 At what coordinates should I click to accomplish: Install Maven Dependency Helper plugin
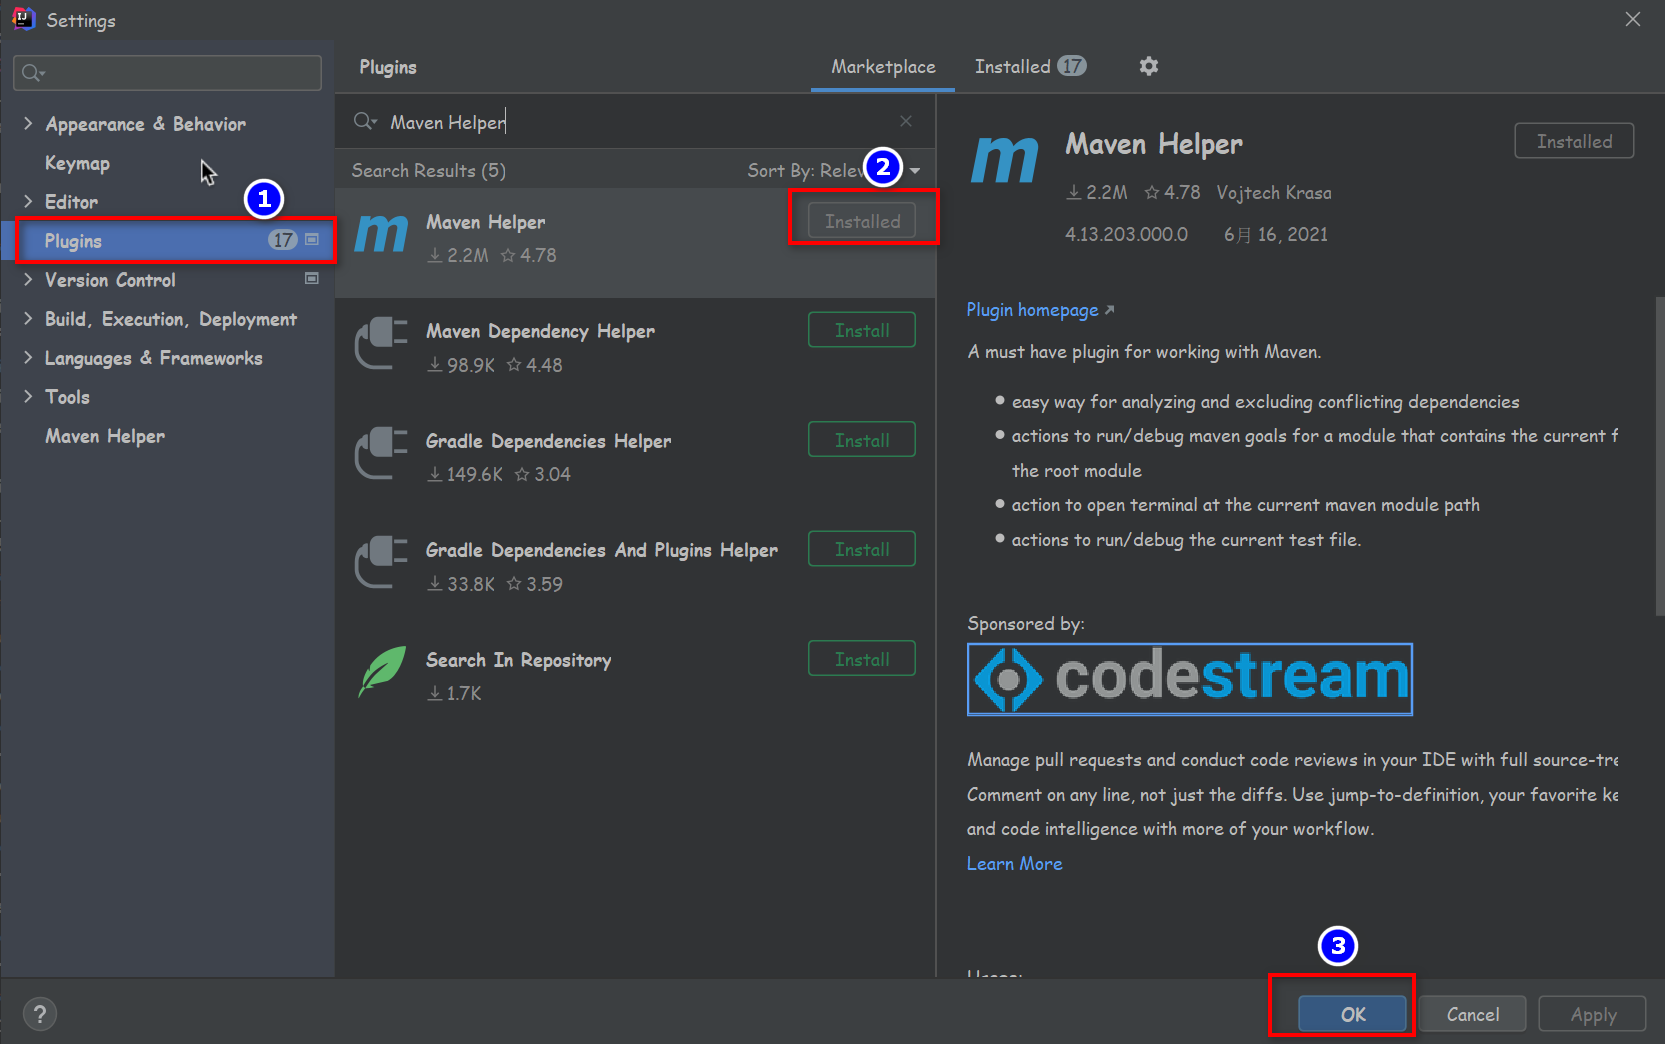coord(862,330)
